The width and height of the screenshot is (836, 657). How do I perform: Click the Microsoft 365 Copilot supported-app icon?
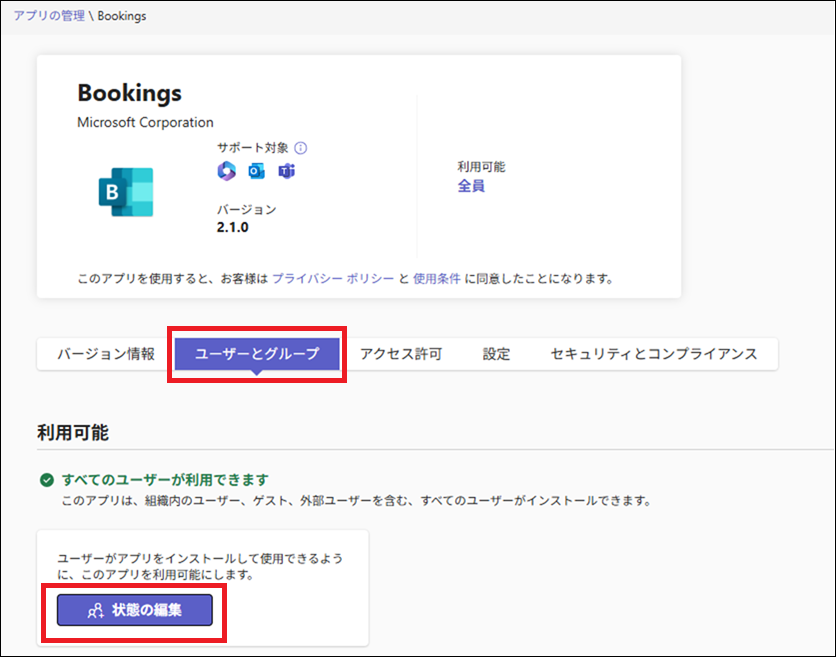[227, 171]
